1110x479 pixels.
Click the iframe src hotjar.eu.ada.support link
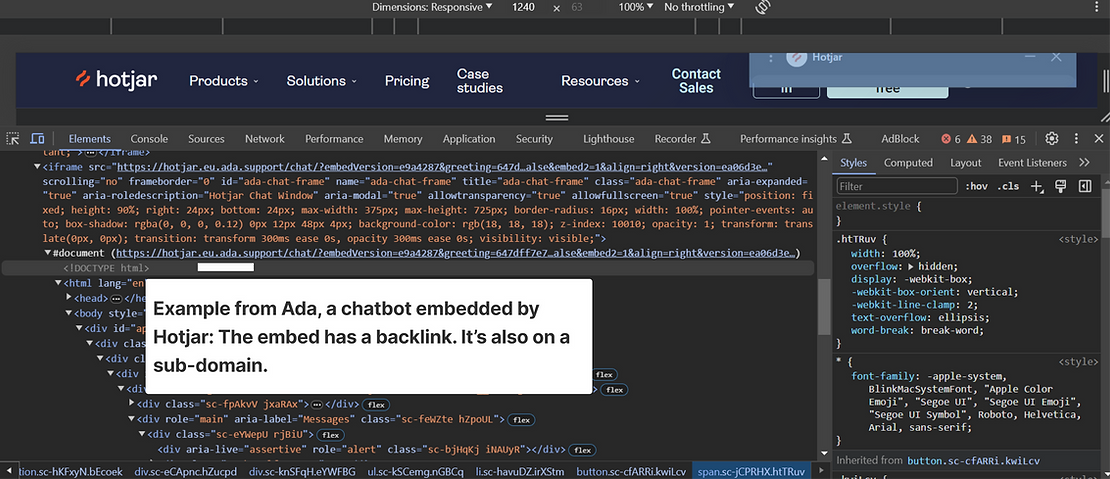click(442, 167)
